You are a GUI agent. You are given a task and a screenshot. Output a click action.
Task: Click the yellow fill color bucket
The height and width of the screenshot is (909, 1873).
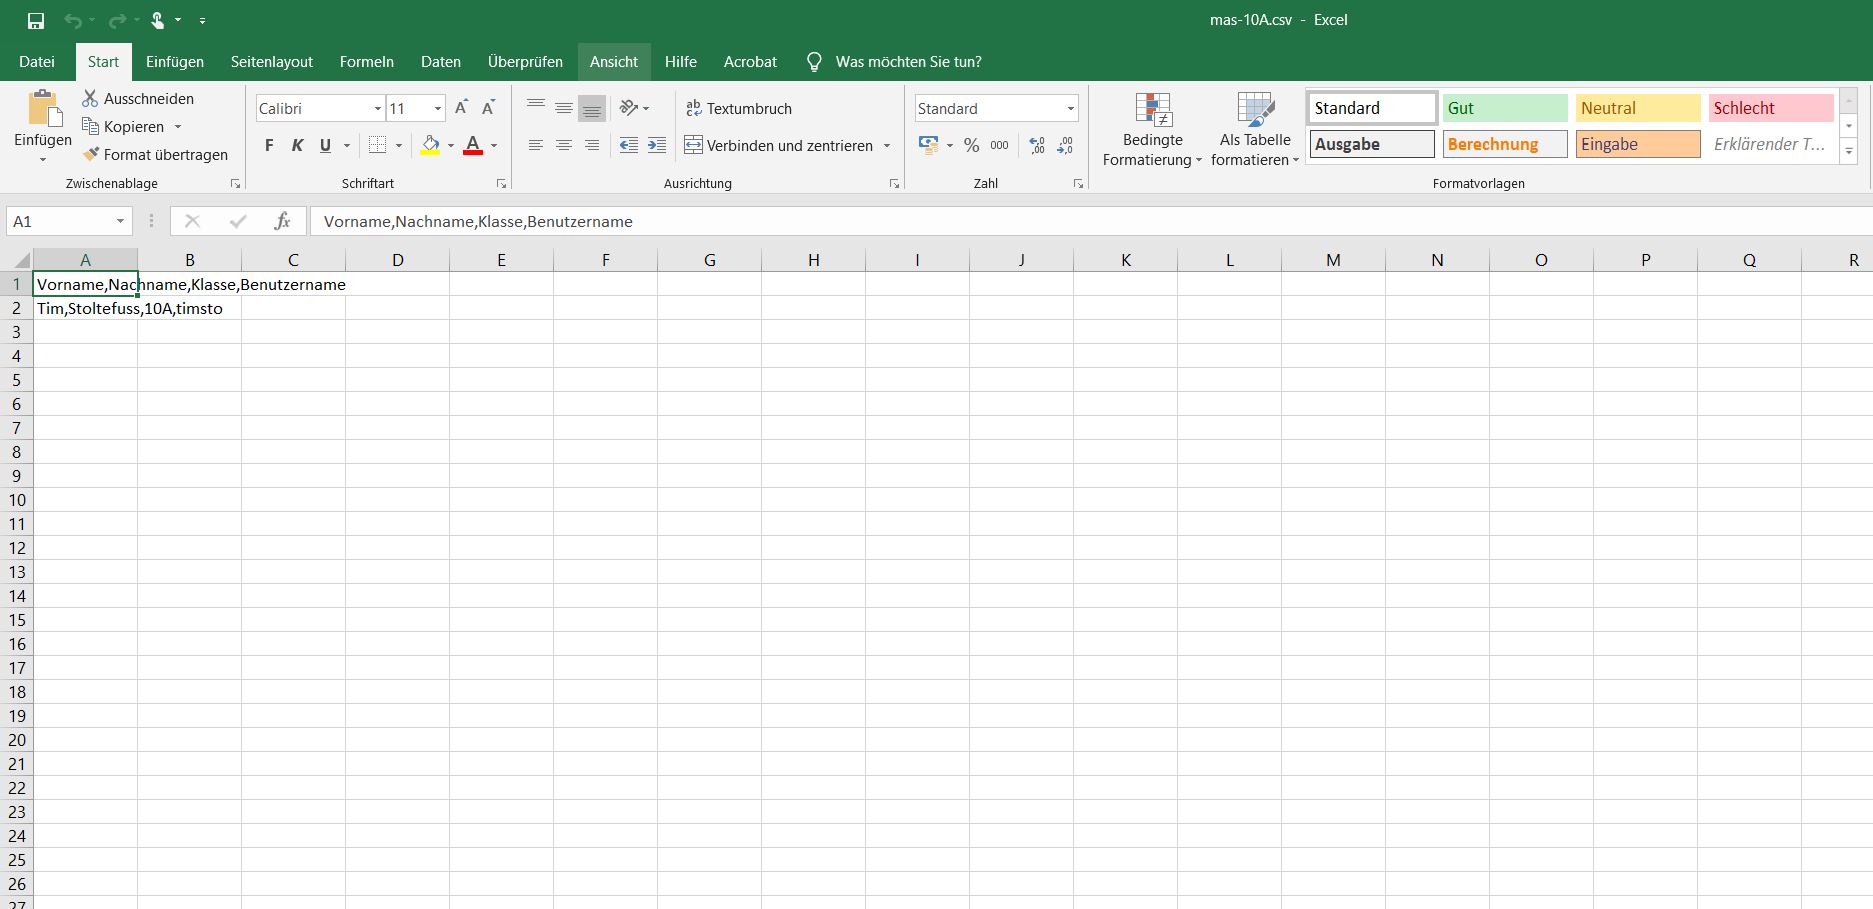(x=430, y=146)
